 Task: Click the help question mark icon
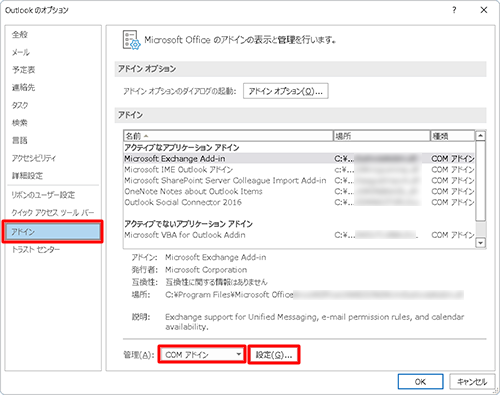pyautogui.click(x=454, y=10)
